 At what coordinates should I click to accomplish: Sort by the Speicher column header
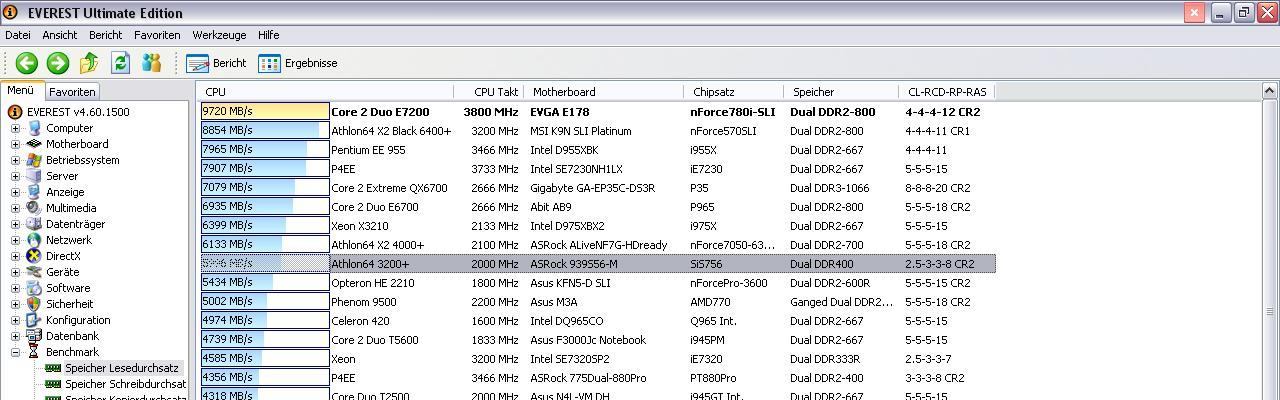click(x=840, y=92)
